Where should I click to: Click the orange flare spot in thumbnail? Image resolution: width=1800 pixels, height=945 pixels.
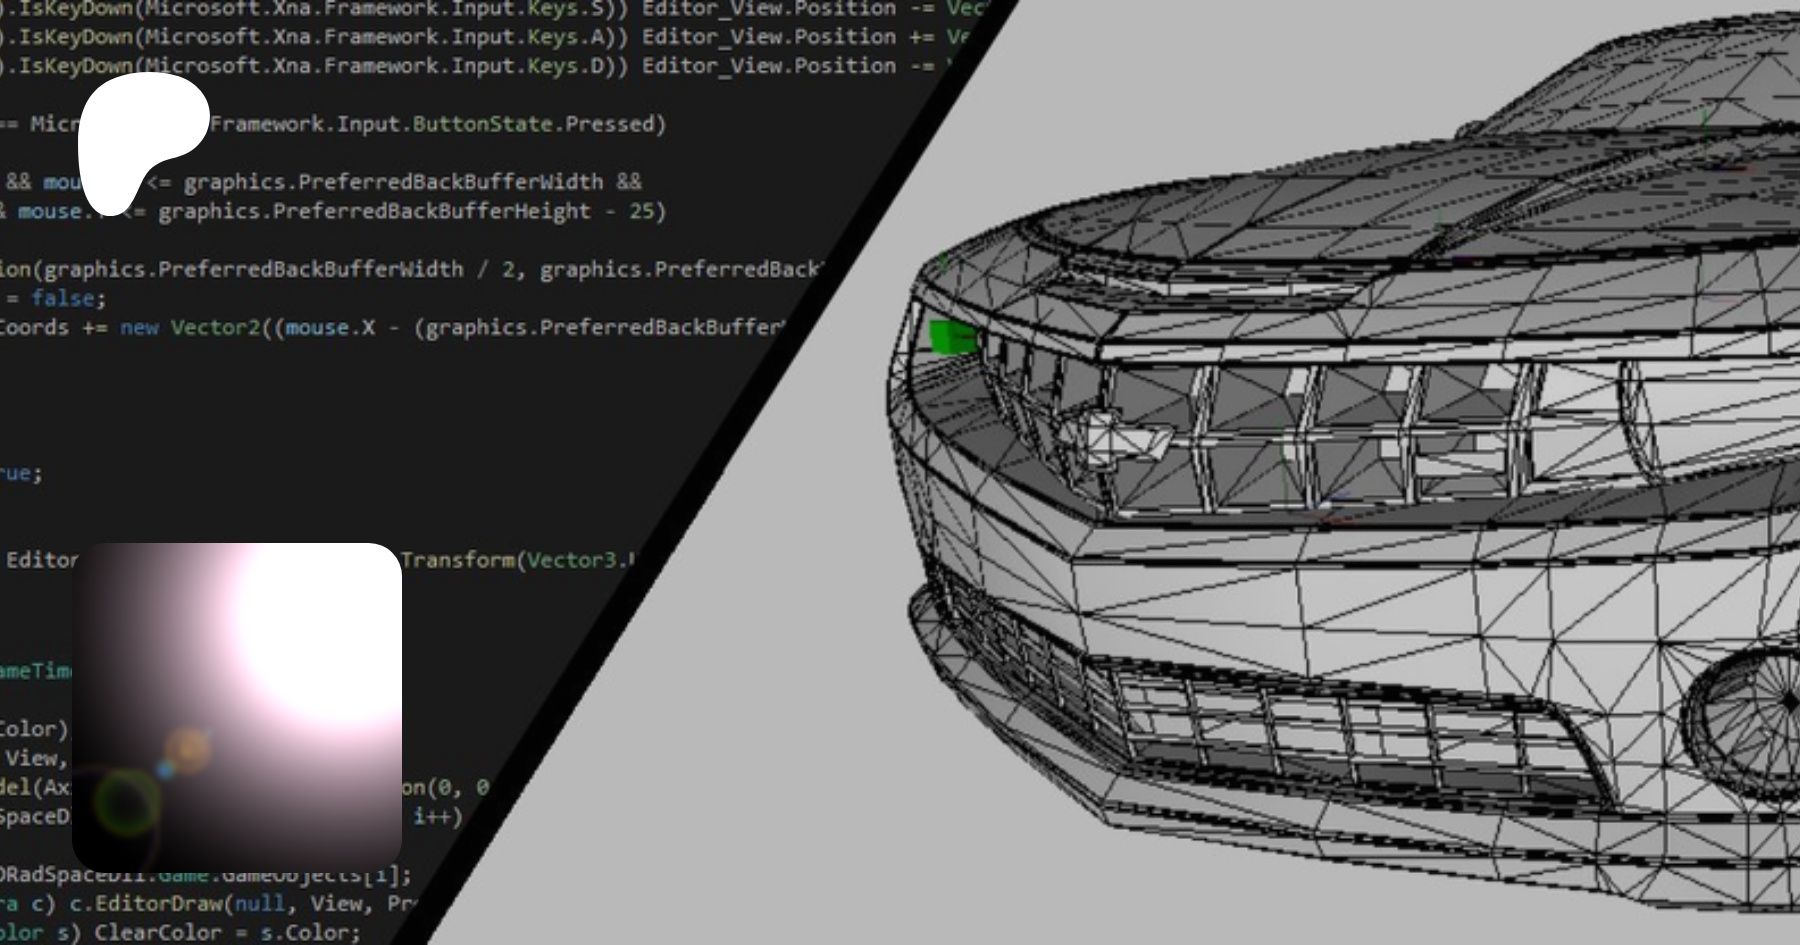[186, 748]
